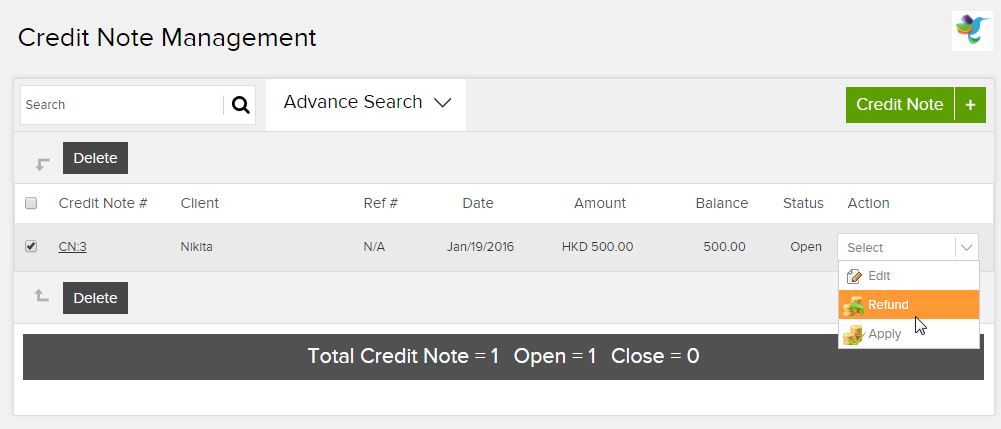1001x429 pixels.
Task: Click the Apply coins icon
Action: (x=853, y=335)
